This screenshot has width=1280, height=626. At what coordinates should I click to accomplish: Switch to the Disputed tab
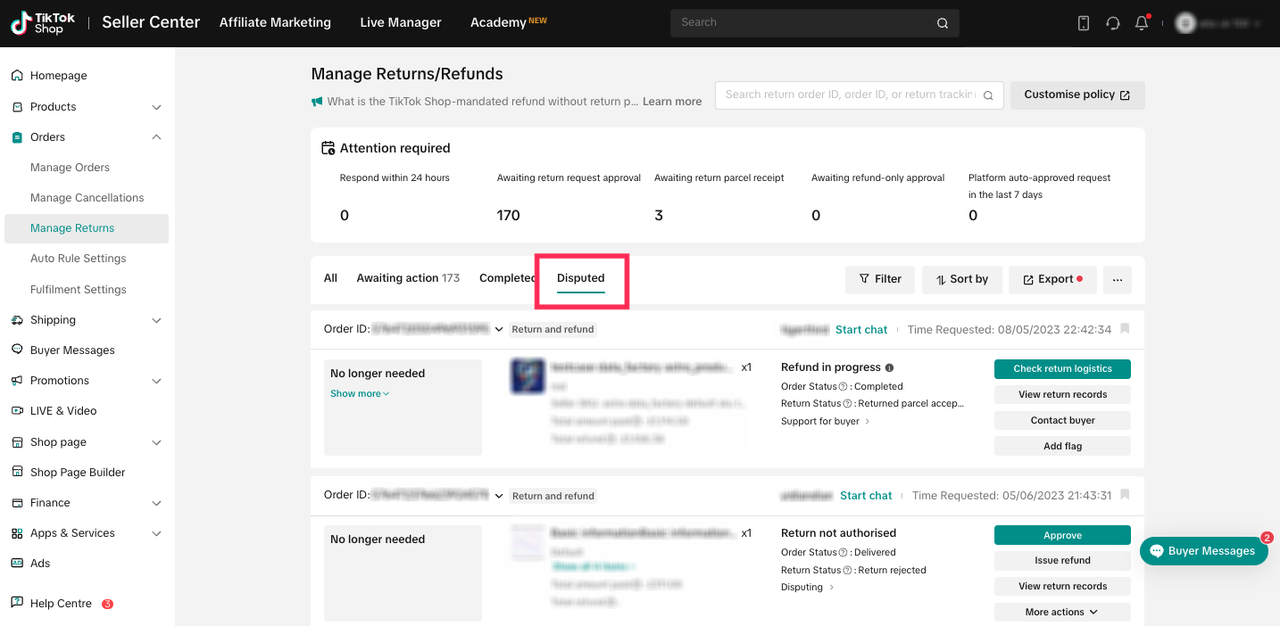click(581, 278)
